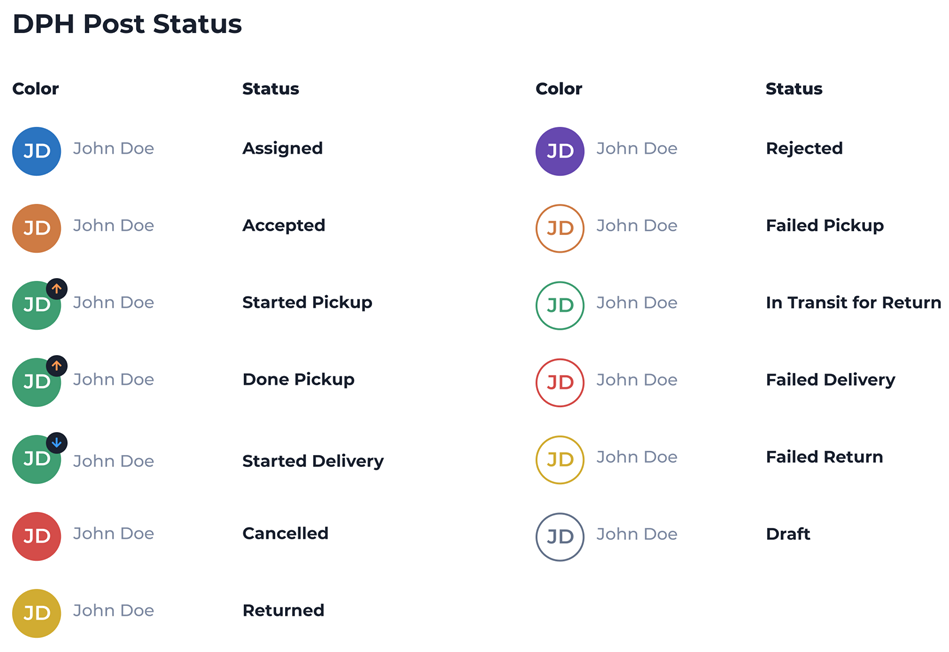Image resolution: width=949 pixels, height=652 pixels.
Task: Click the DPH Post Status heading
Action: (x=127, y=25)
